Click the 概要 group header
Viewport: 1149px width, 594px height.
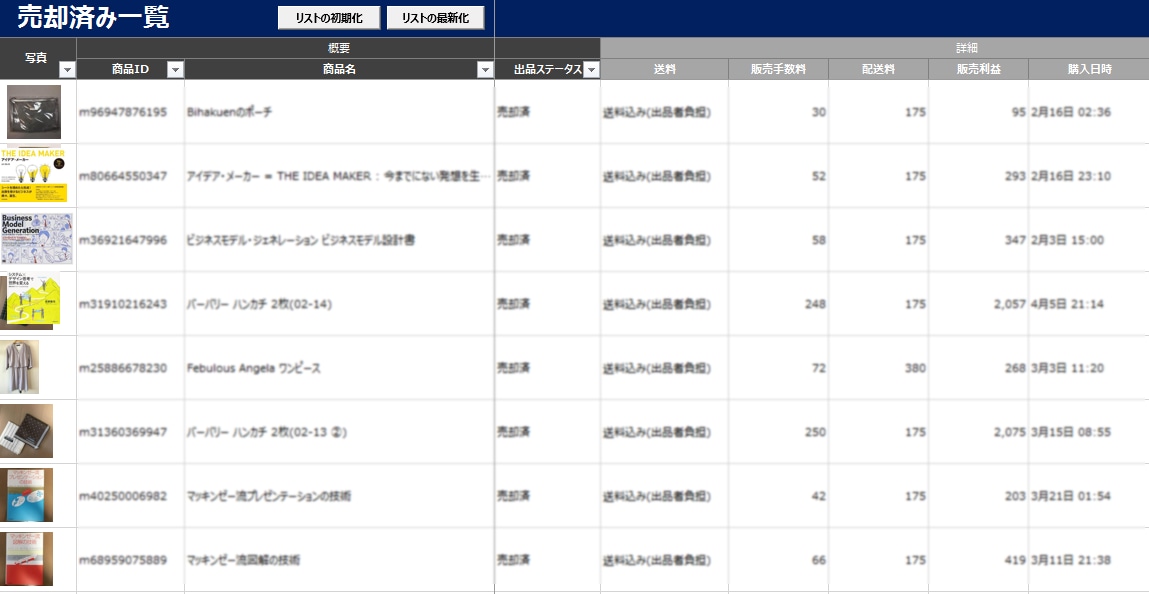point(339,48)
